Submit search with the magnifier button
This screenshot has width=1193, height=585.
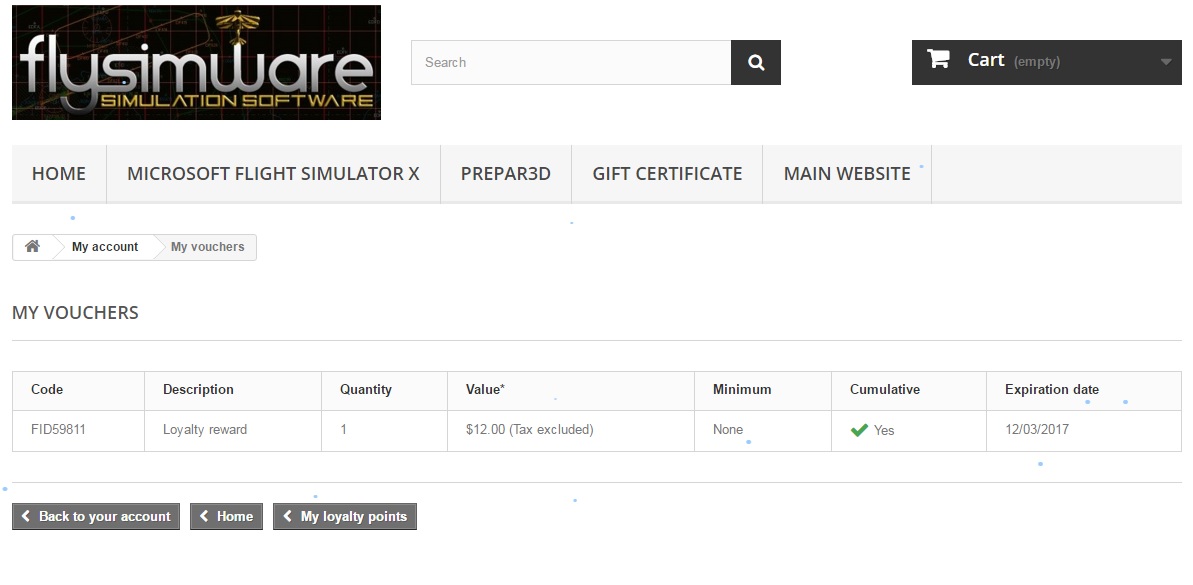pos(756,62)
